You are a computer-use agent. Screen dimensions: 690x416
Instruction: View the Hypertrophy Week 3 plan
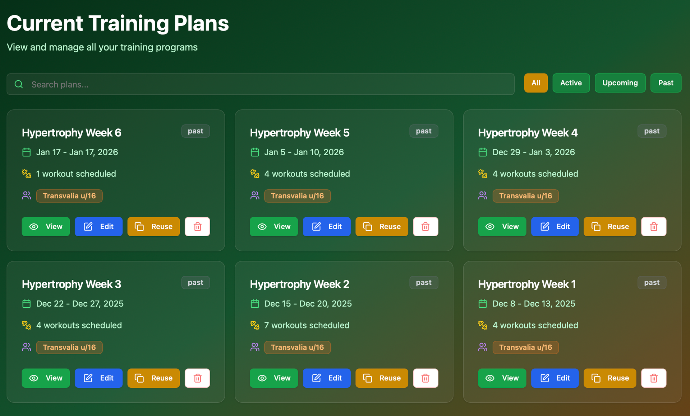46,378
